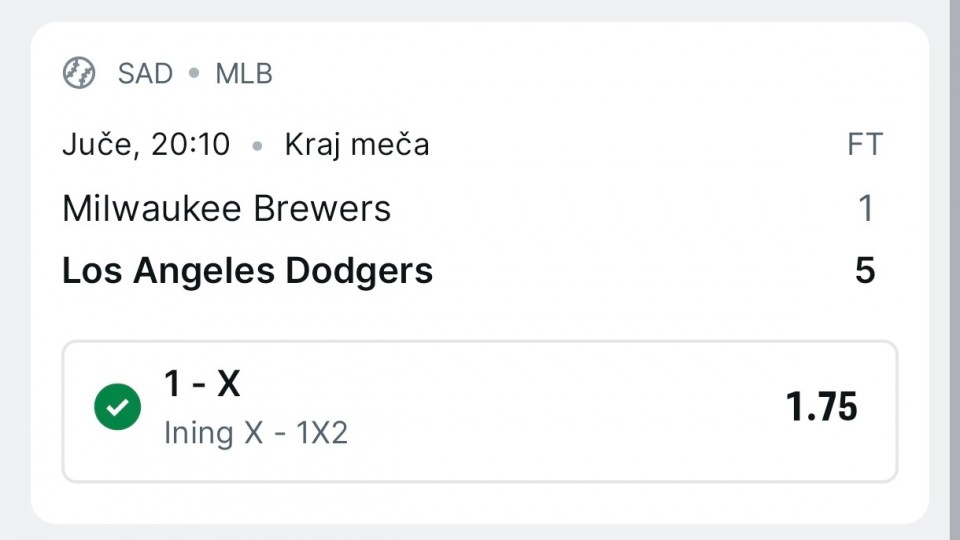Click the baseball sport icon
This screenshot has height=540, width=960.
[79, 73]
